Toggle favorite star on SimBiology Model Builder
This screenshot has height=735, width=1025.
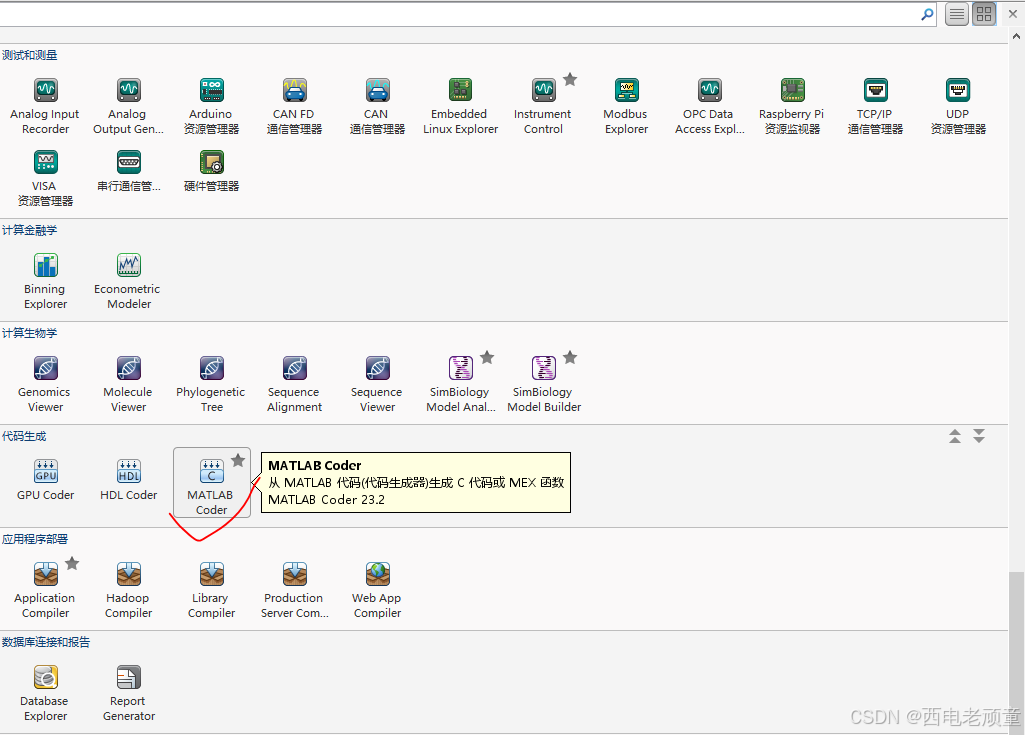pos(570,357)
